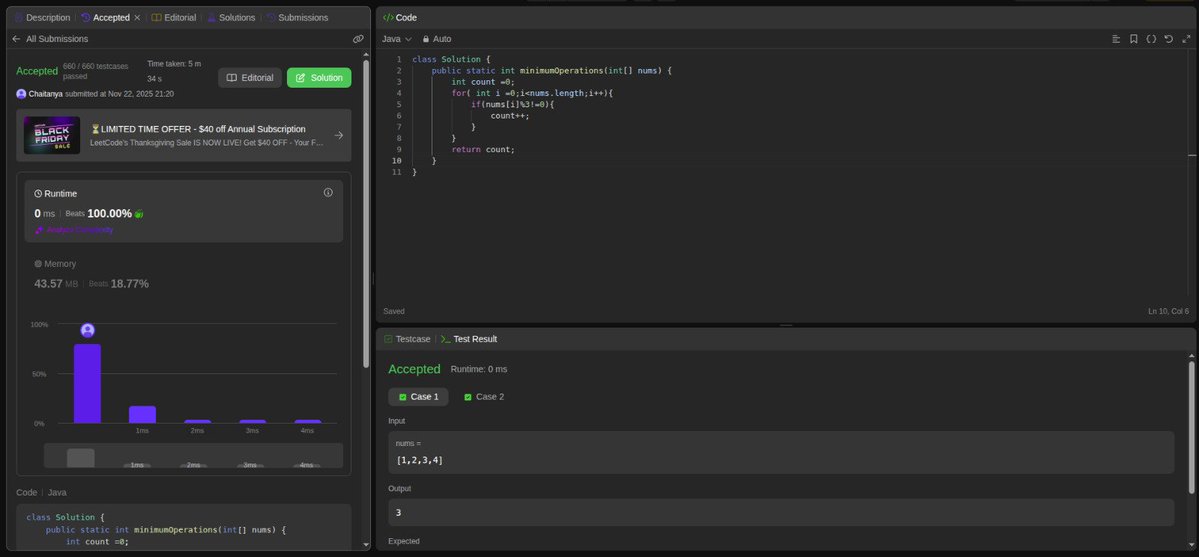1199x557 pixels.
Task: Click the clock icon beside Runtime
Action: click(38, 194)
